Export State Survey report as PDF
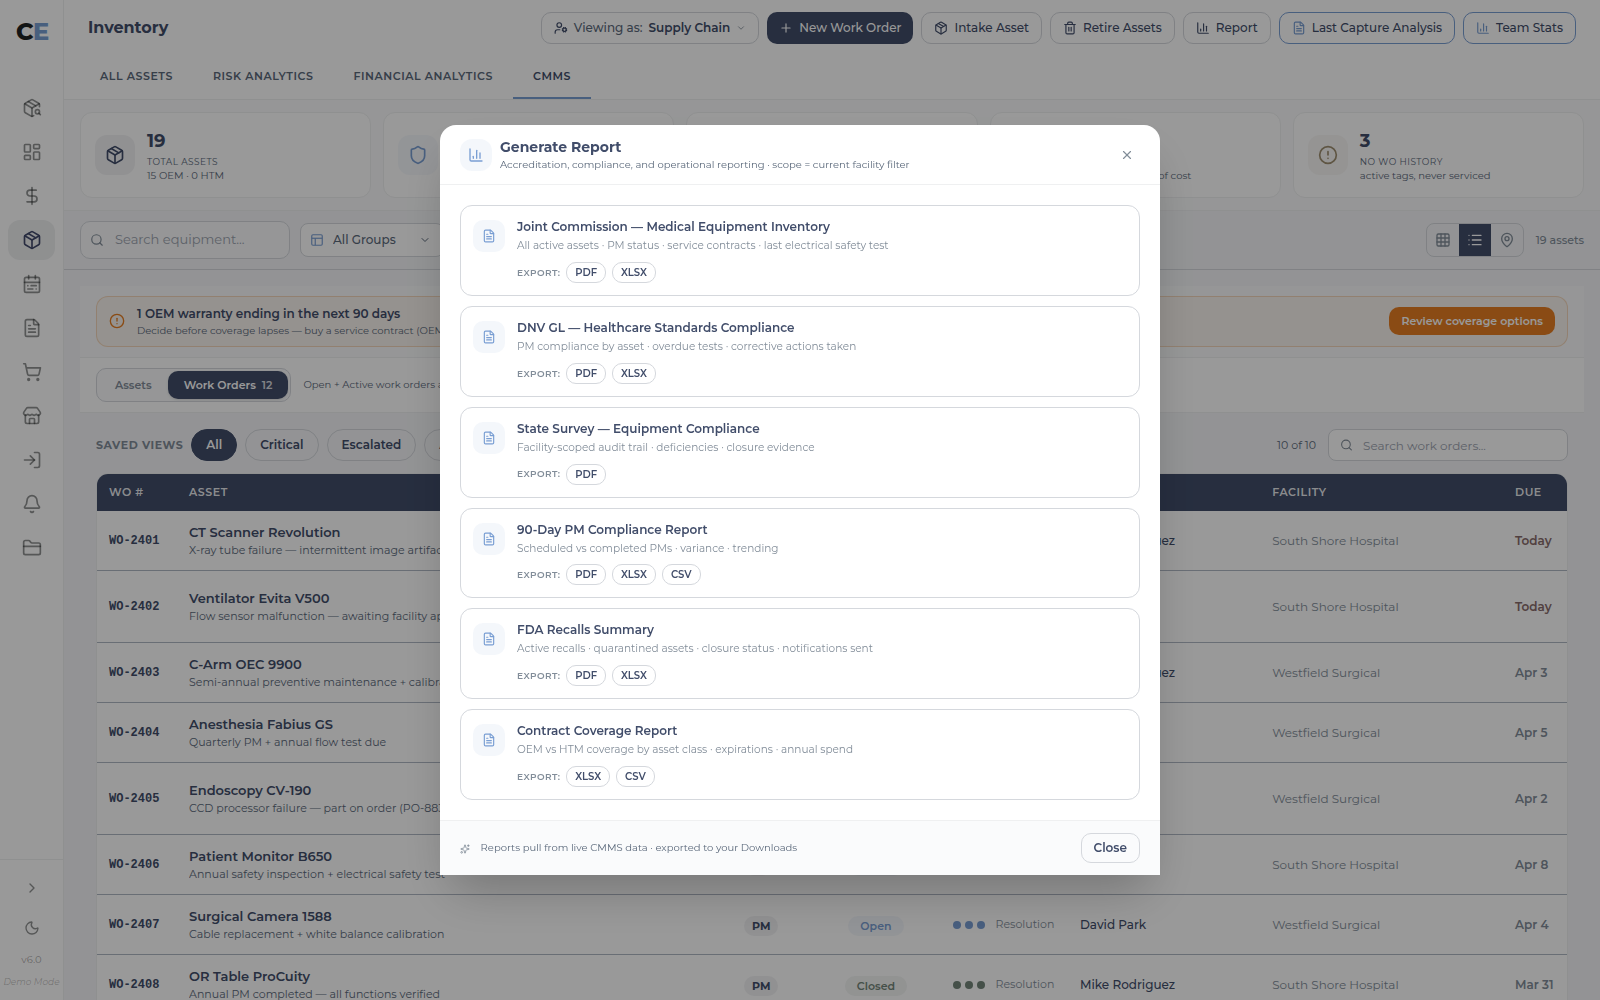The image size is (1600, 1000). (586, 474)
